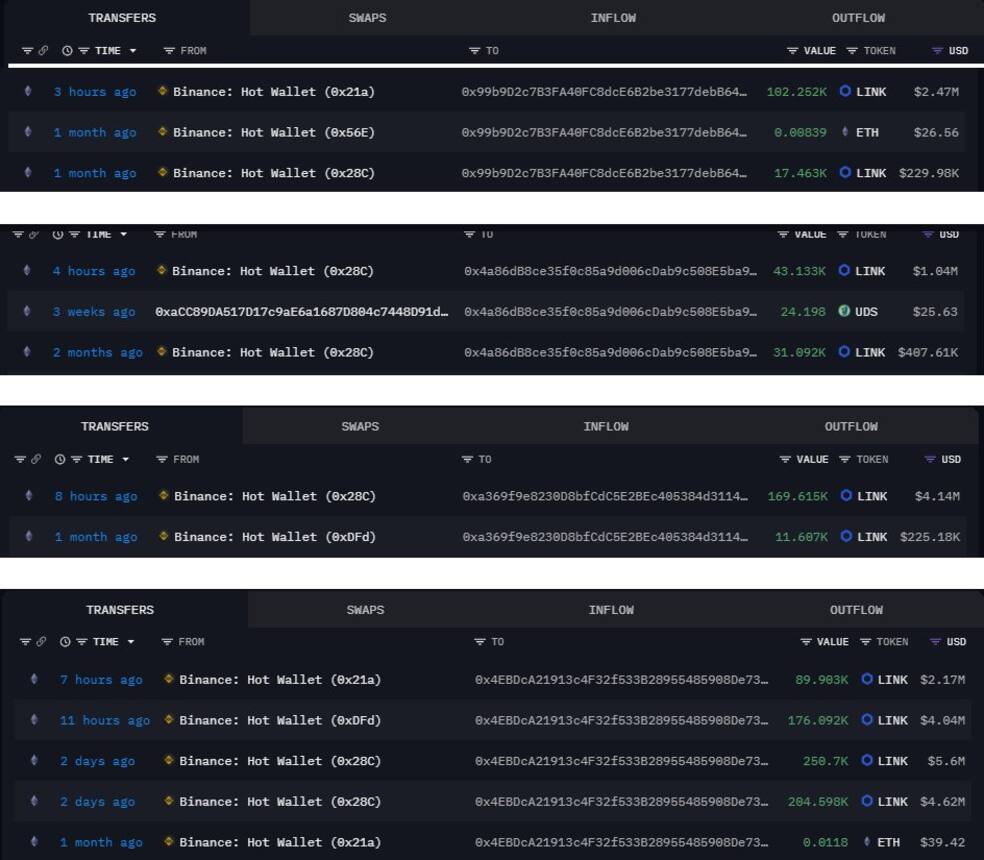
Task: Click the Ethereum chain icon on the 4 hours ago row
Action: point(26,271)
